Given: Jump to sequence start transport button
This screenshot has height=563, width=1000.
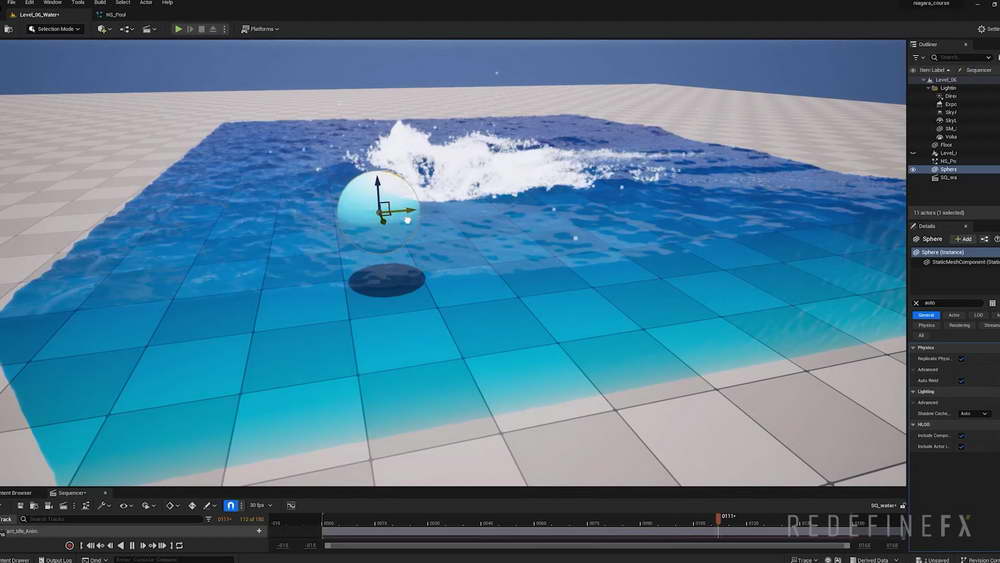Looking at the screenshot, I should click(x=80, y=546).
